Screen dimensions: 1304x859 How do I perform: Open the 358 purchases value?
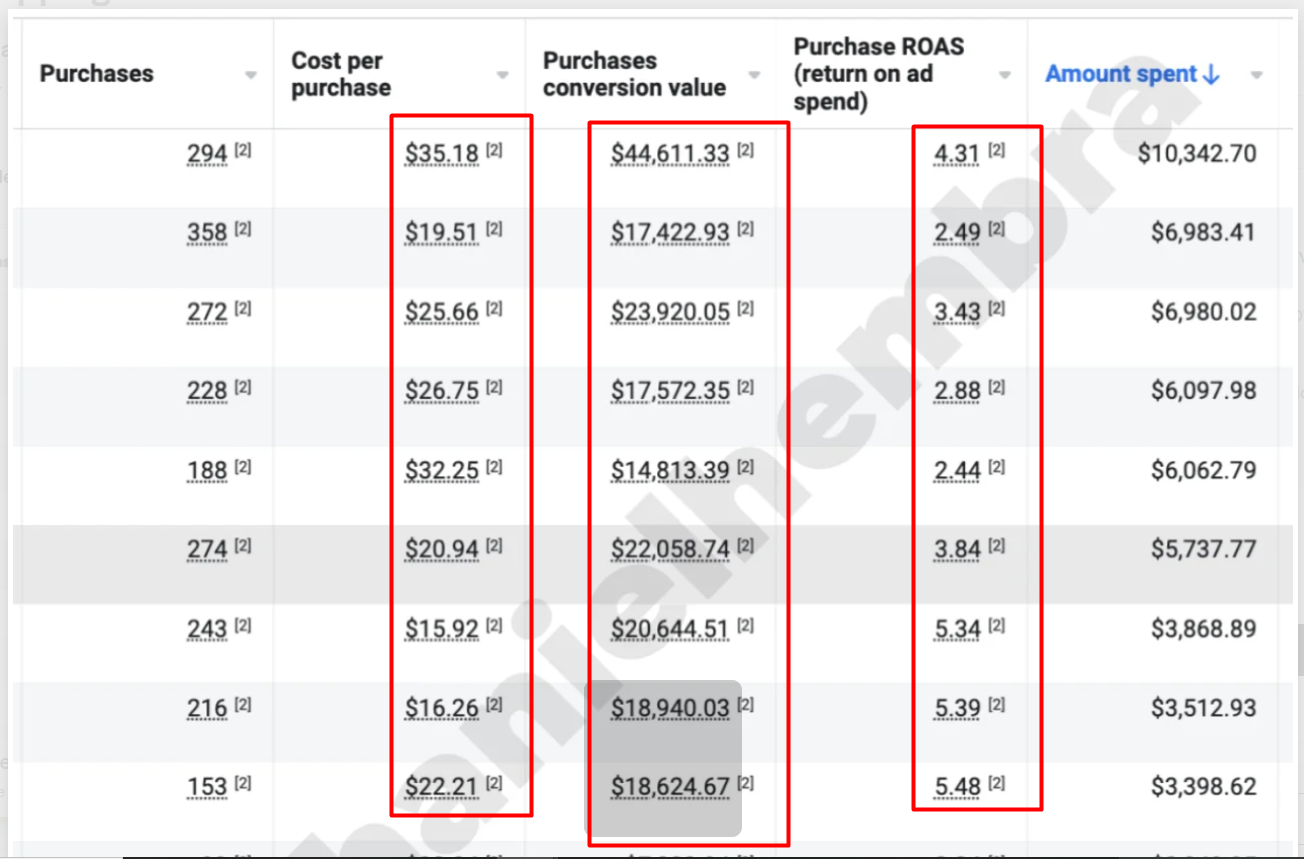click(207, 233)
